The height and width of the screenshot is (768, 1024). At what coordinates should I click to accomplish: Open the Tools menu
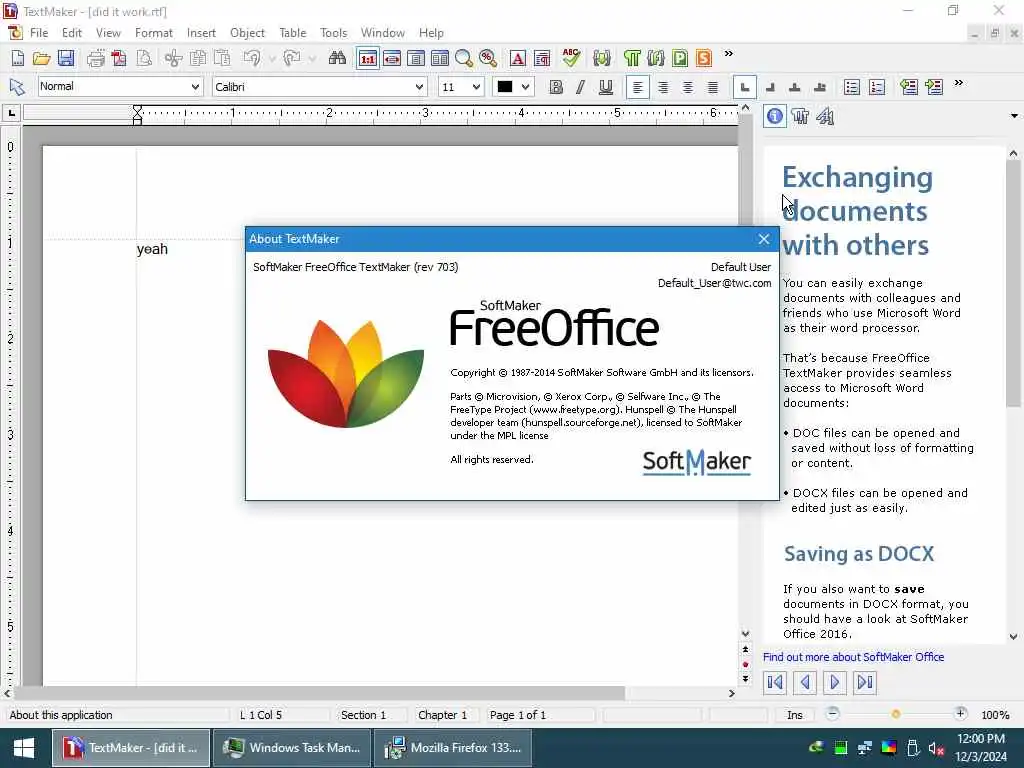pos(333,33)
